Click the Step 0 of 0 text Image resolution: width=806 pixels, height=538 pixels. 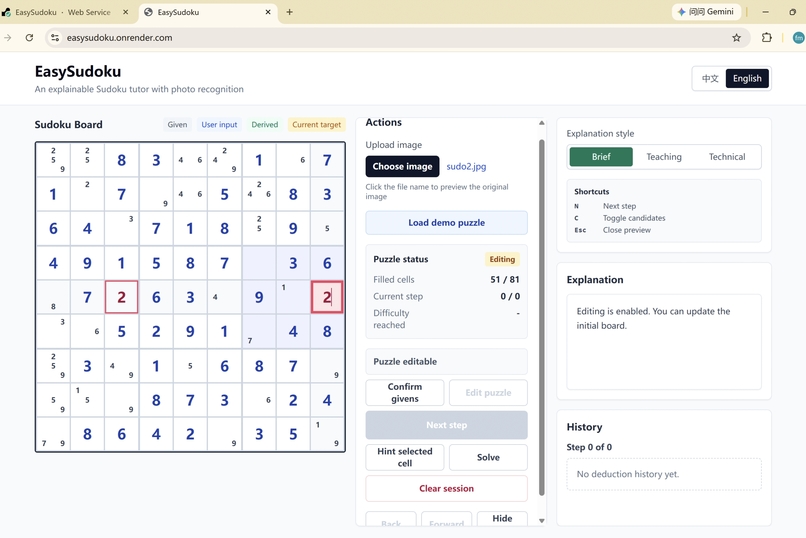pos(589,447)
